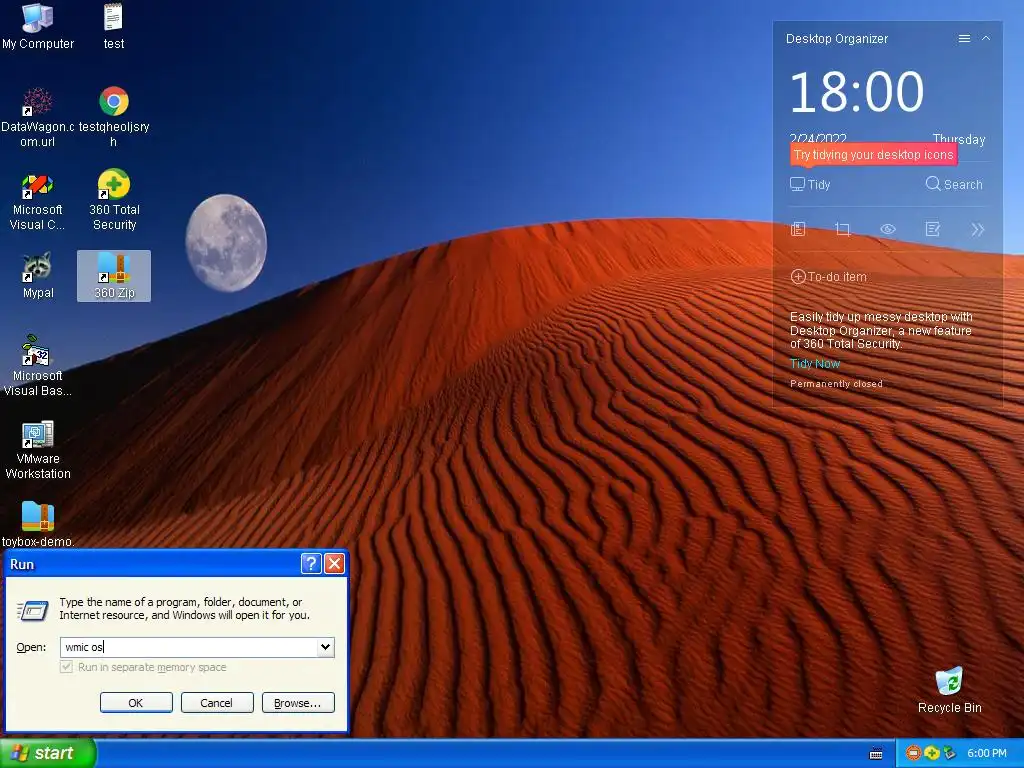
Task: Add a To-do item
Action: 829,277
